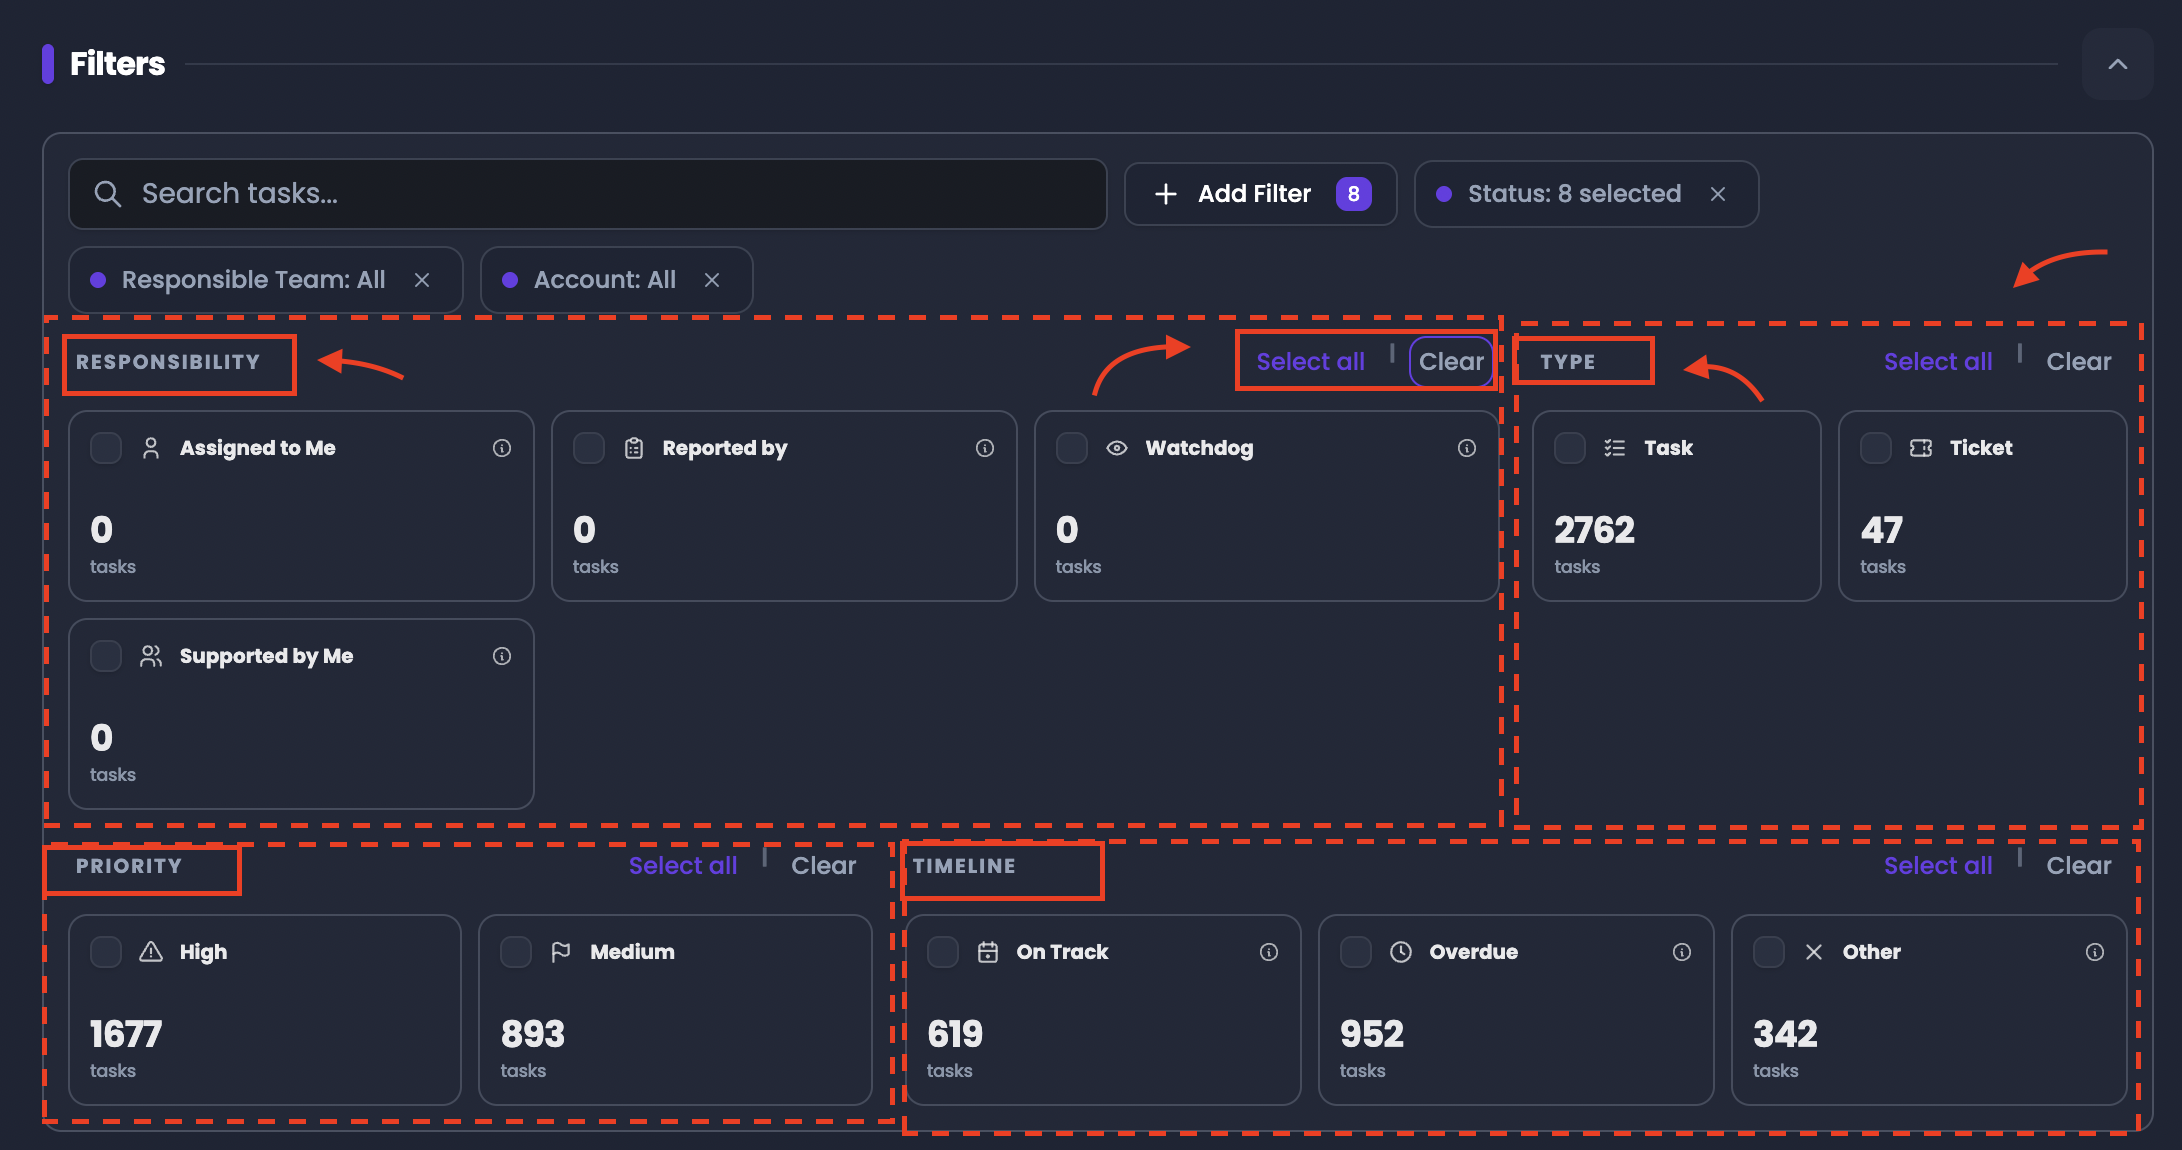
Task: Click the Task list icon
Action: tap(1615, 448)
